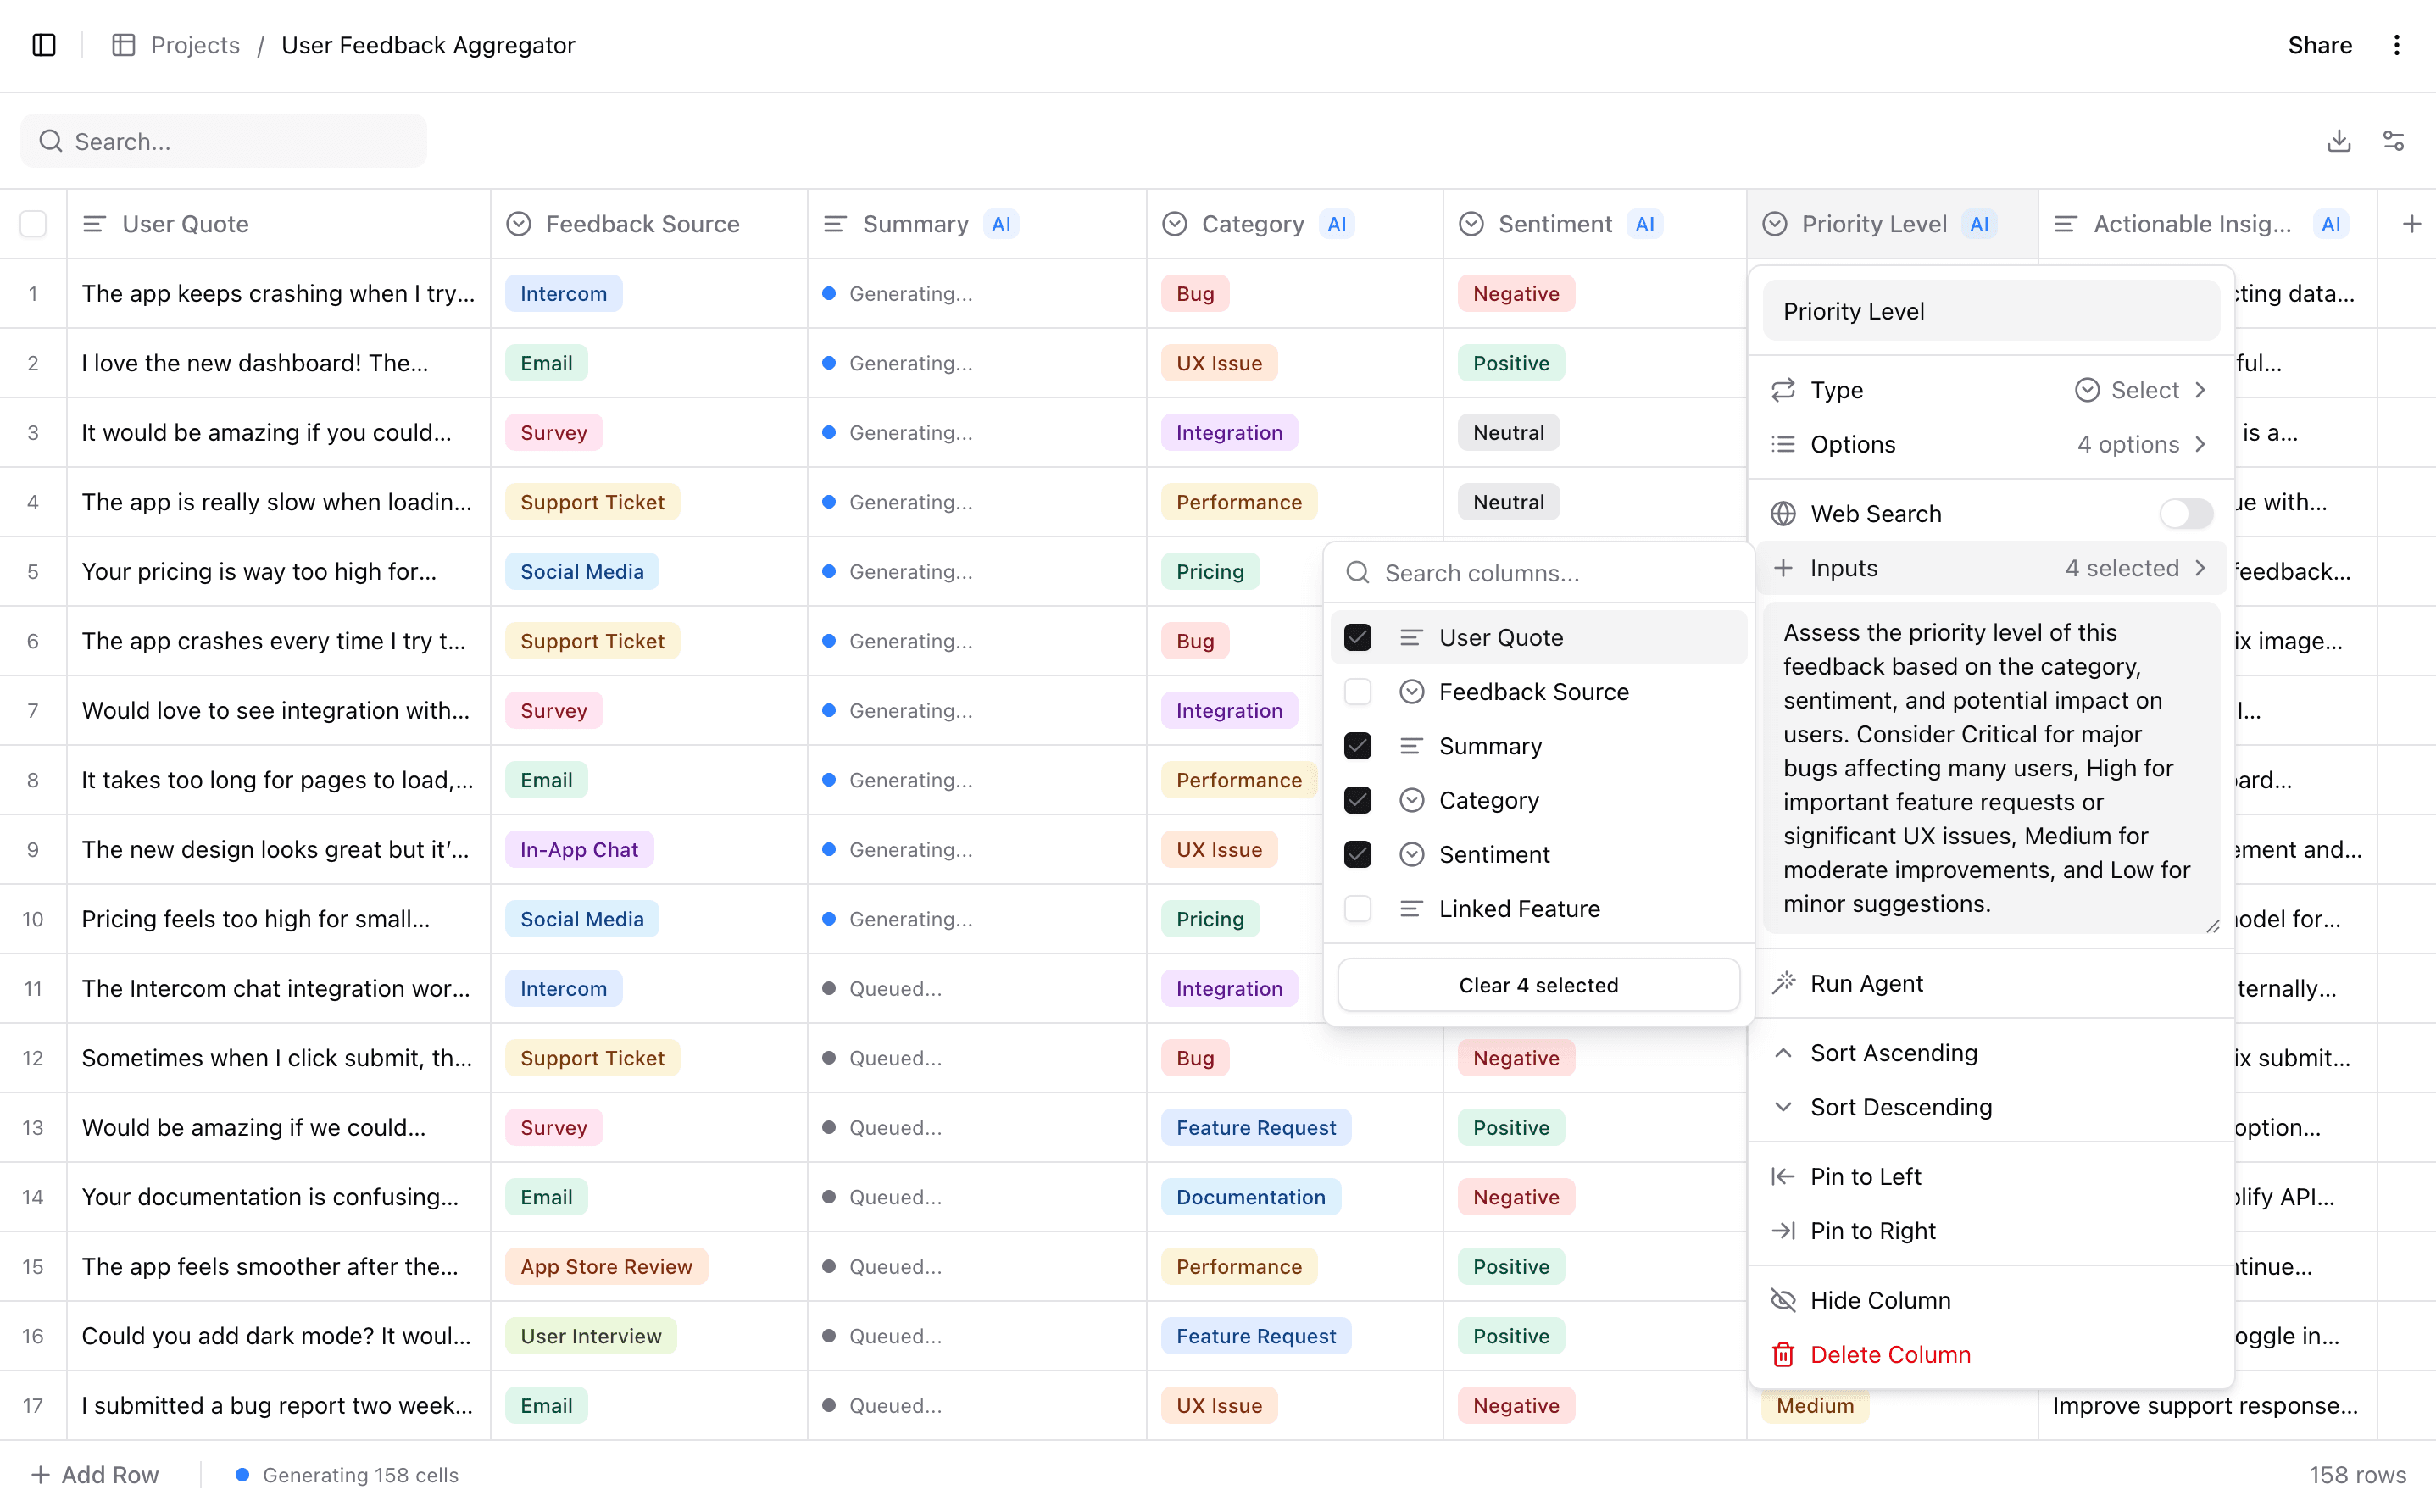Screen dimensions: 2436x1512
Task: Open the view customization icon near download
Action: point(2394,140)
